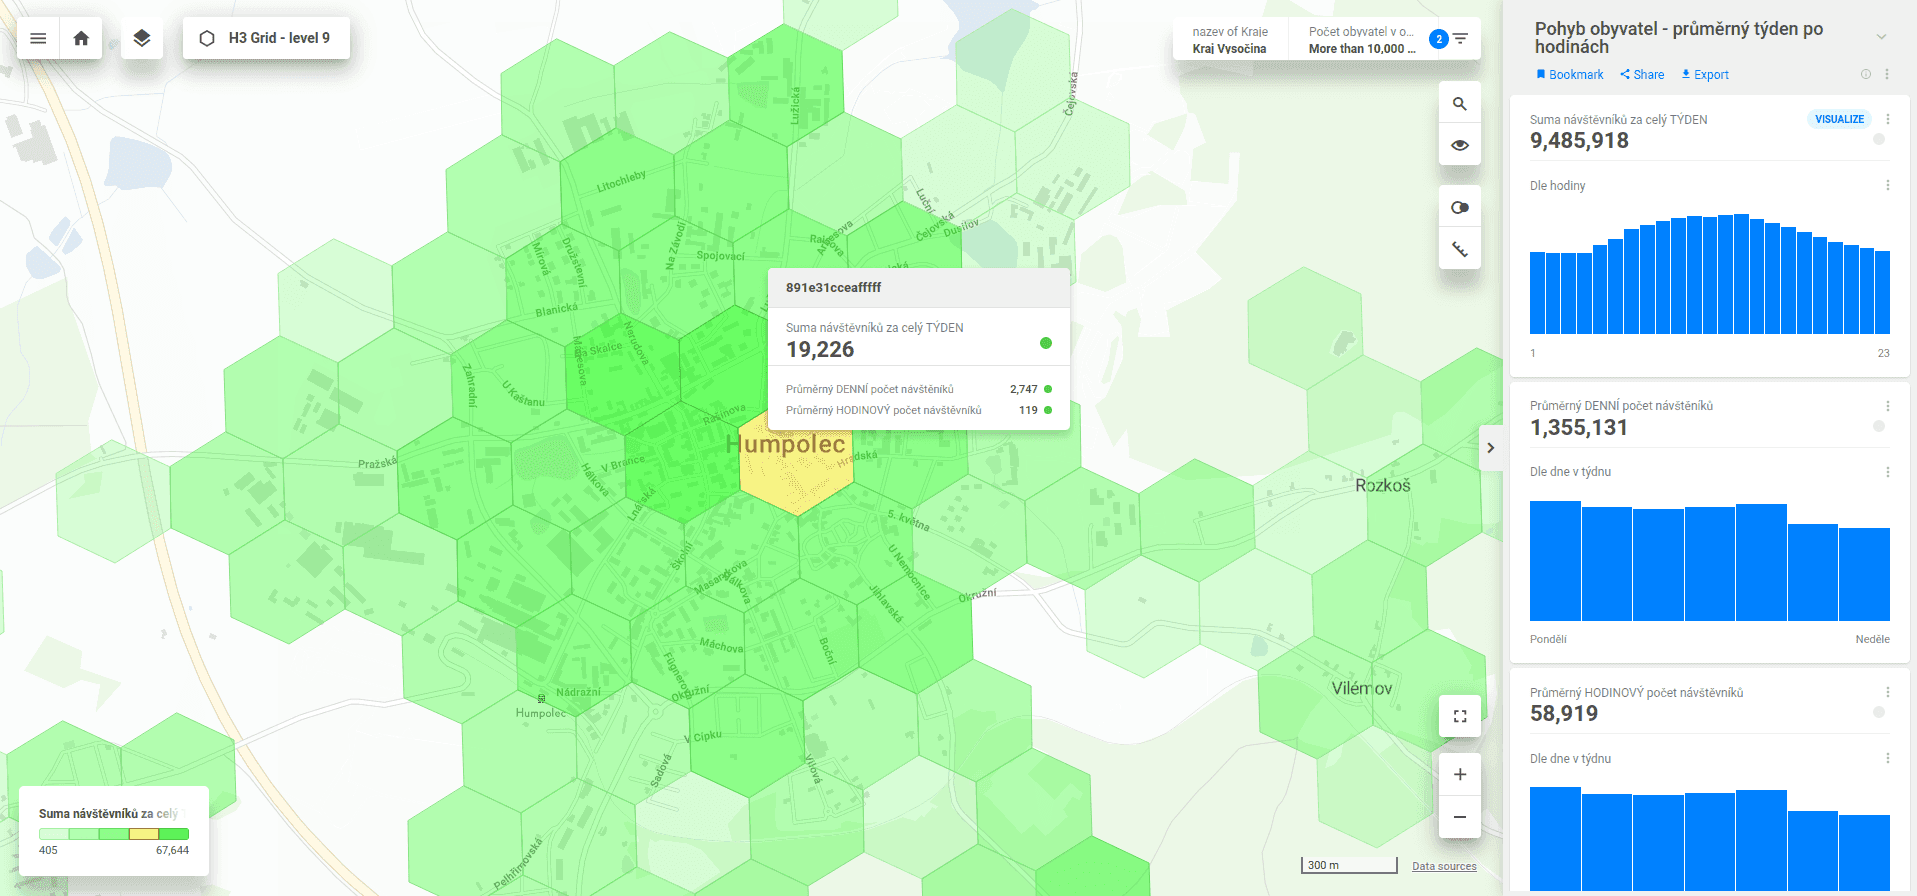
Task: Open dashboard header more options menu
Action: (x=1887, y=74)
